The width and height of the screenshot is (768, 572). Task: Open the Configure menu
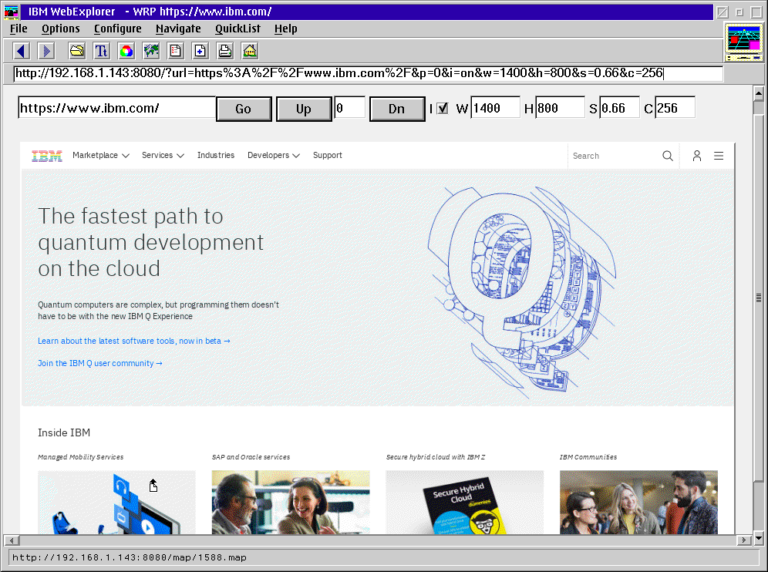118,29
